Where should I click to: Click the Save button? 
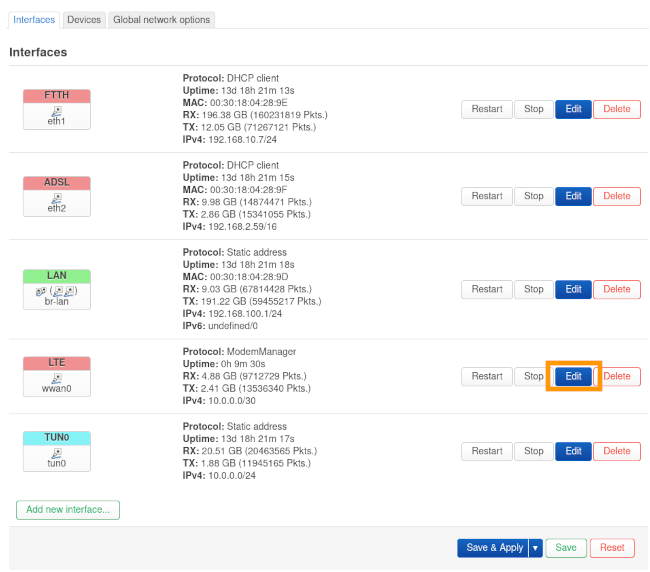pyautogui.click(x=566, y=548)
